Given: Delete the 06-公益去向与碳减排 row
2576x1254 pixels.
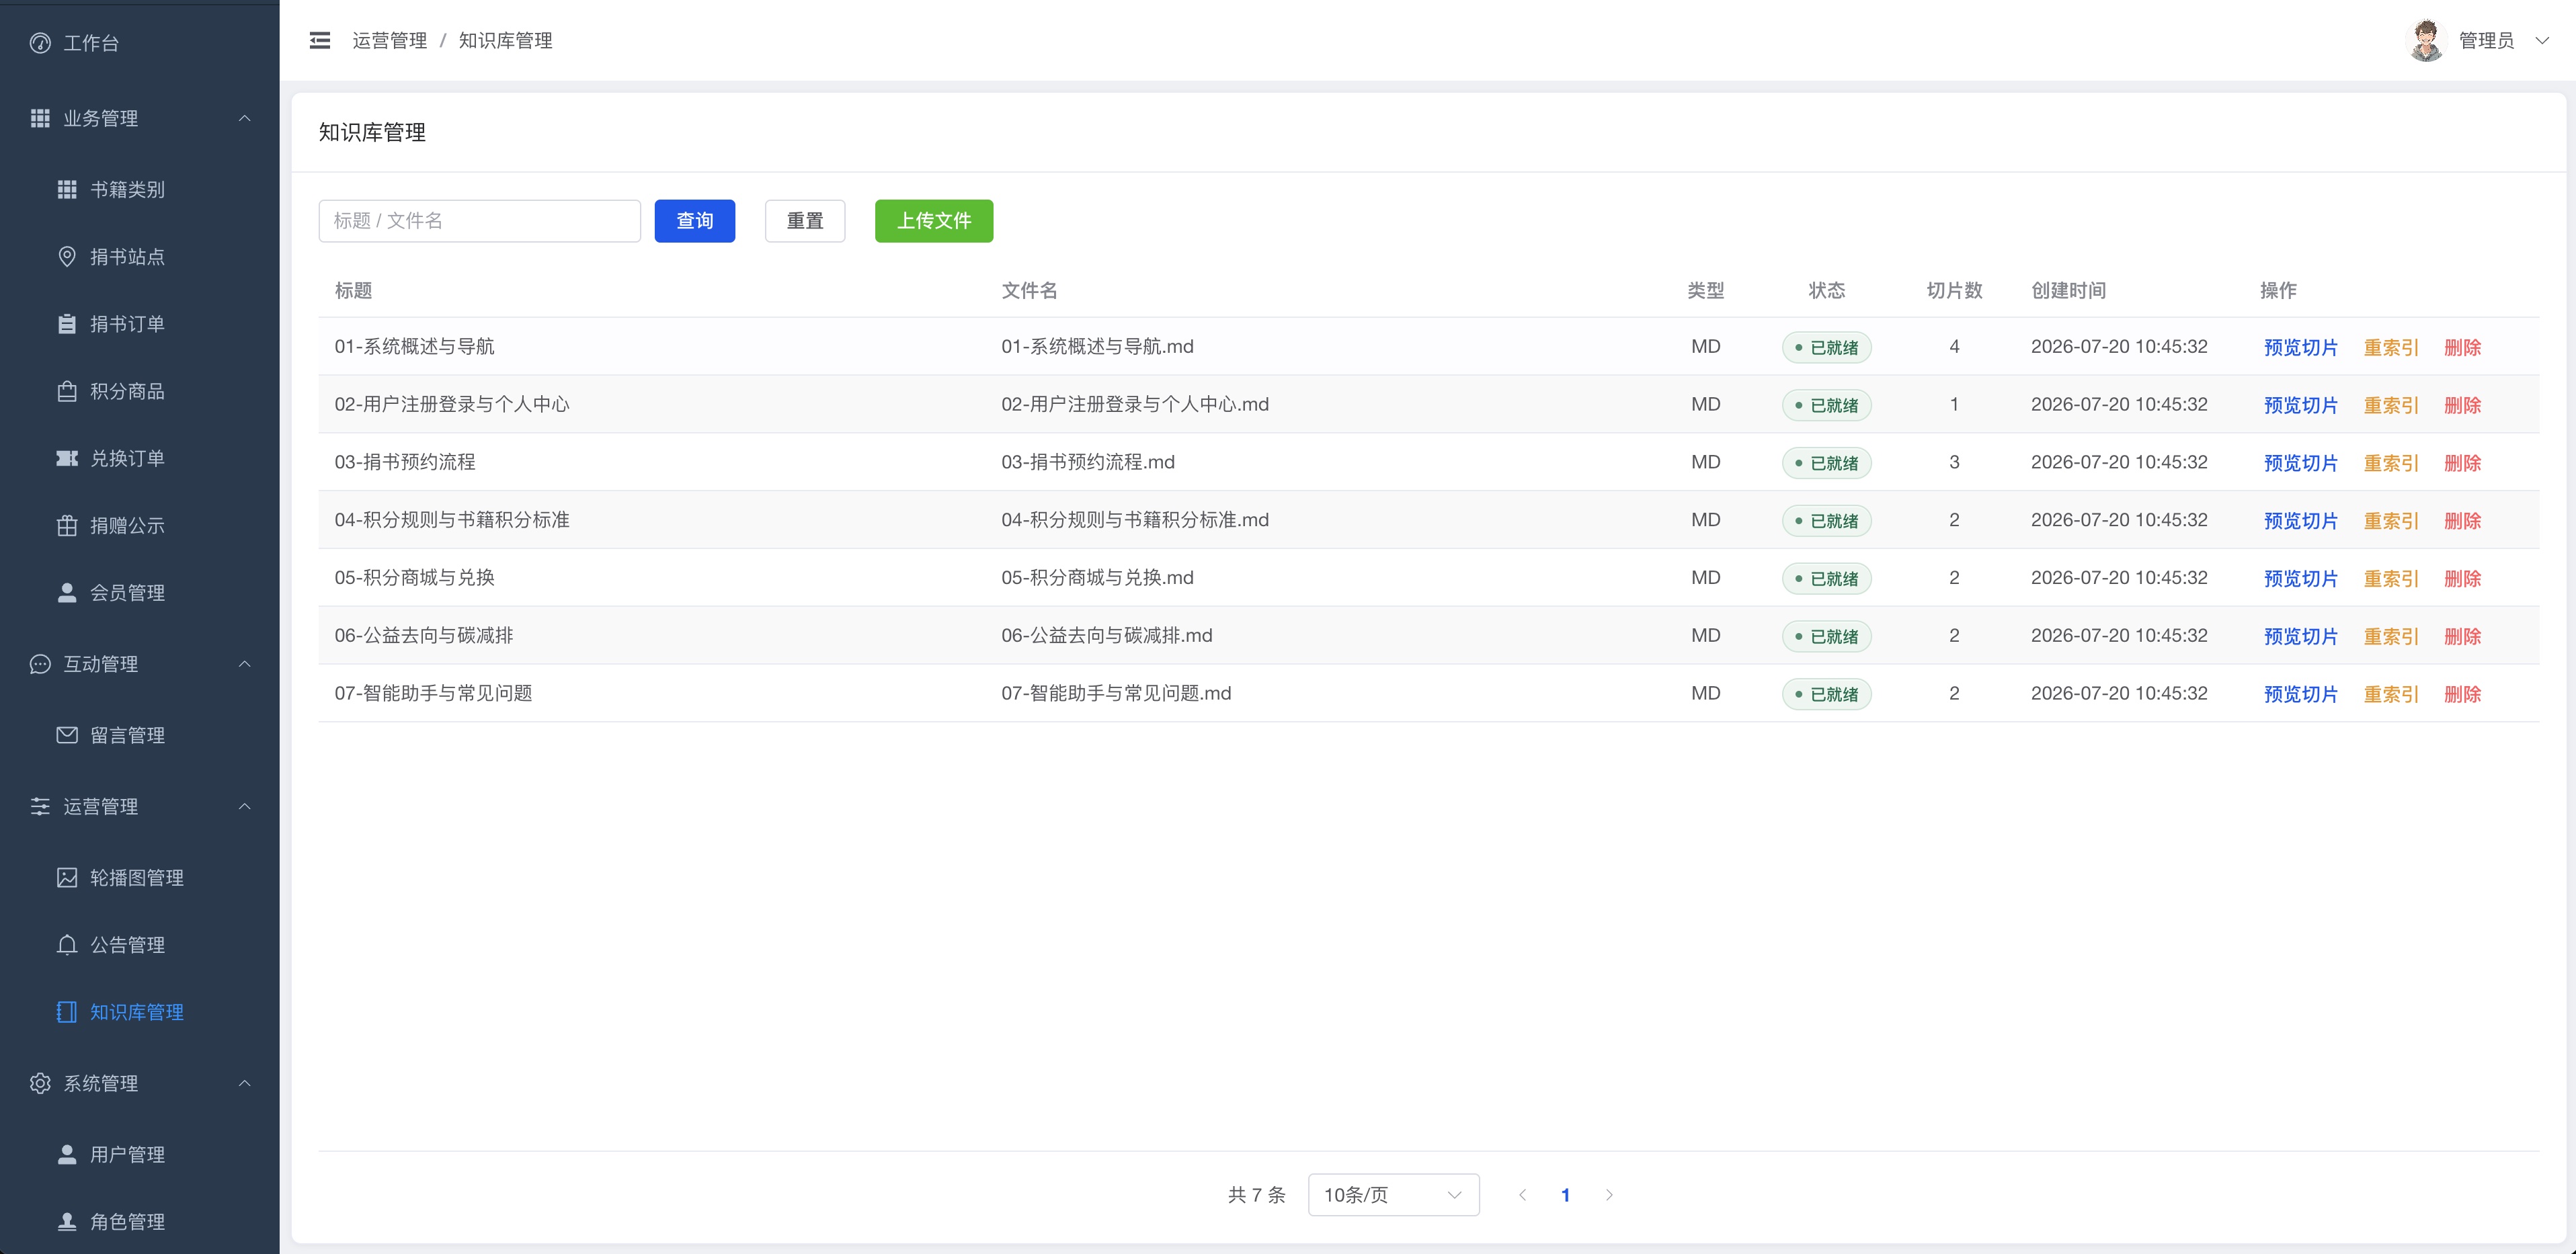Looking at the screenshot, I should [2463, 636].
